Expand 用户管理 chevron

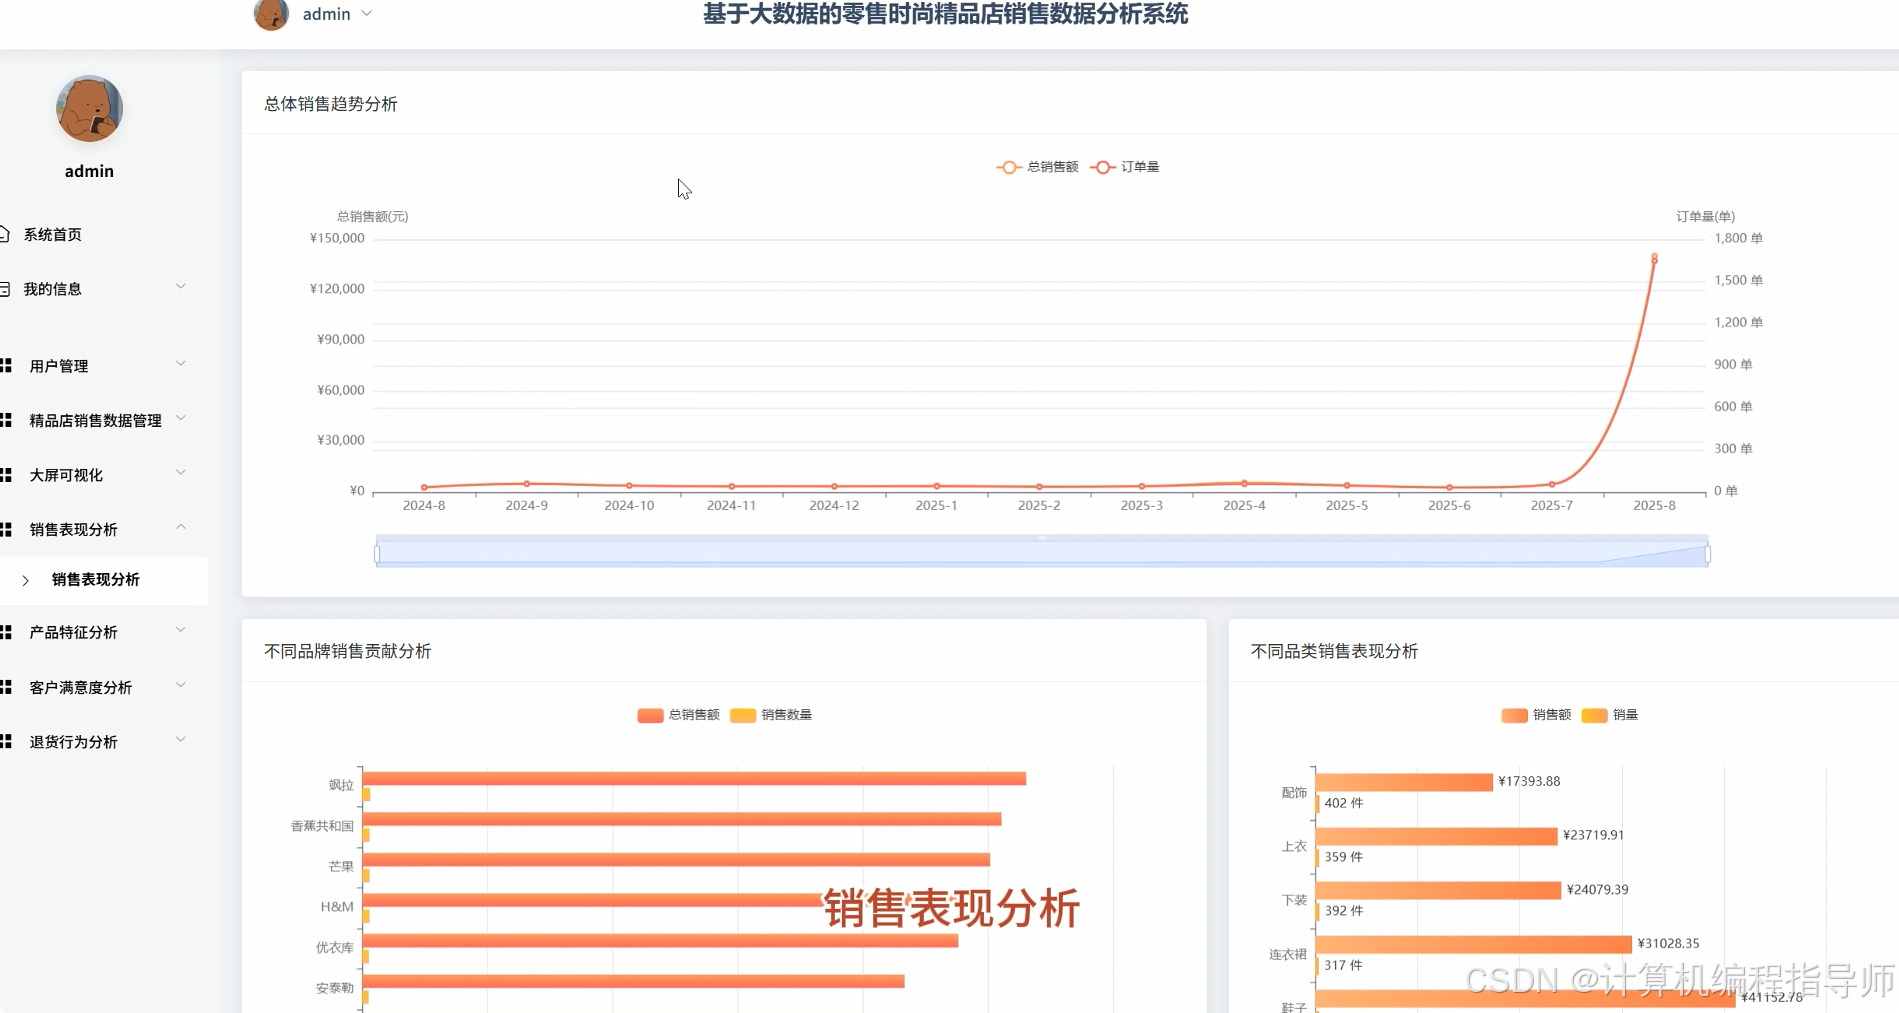click(181, 364)
